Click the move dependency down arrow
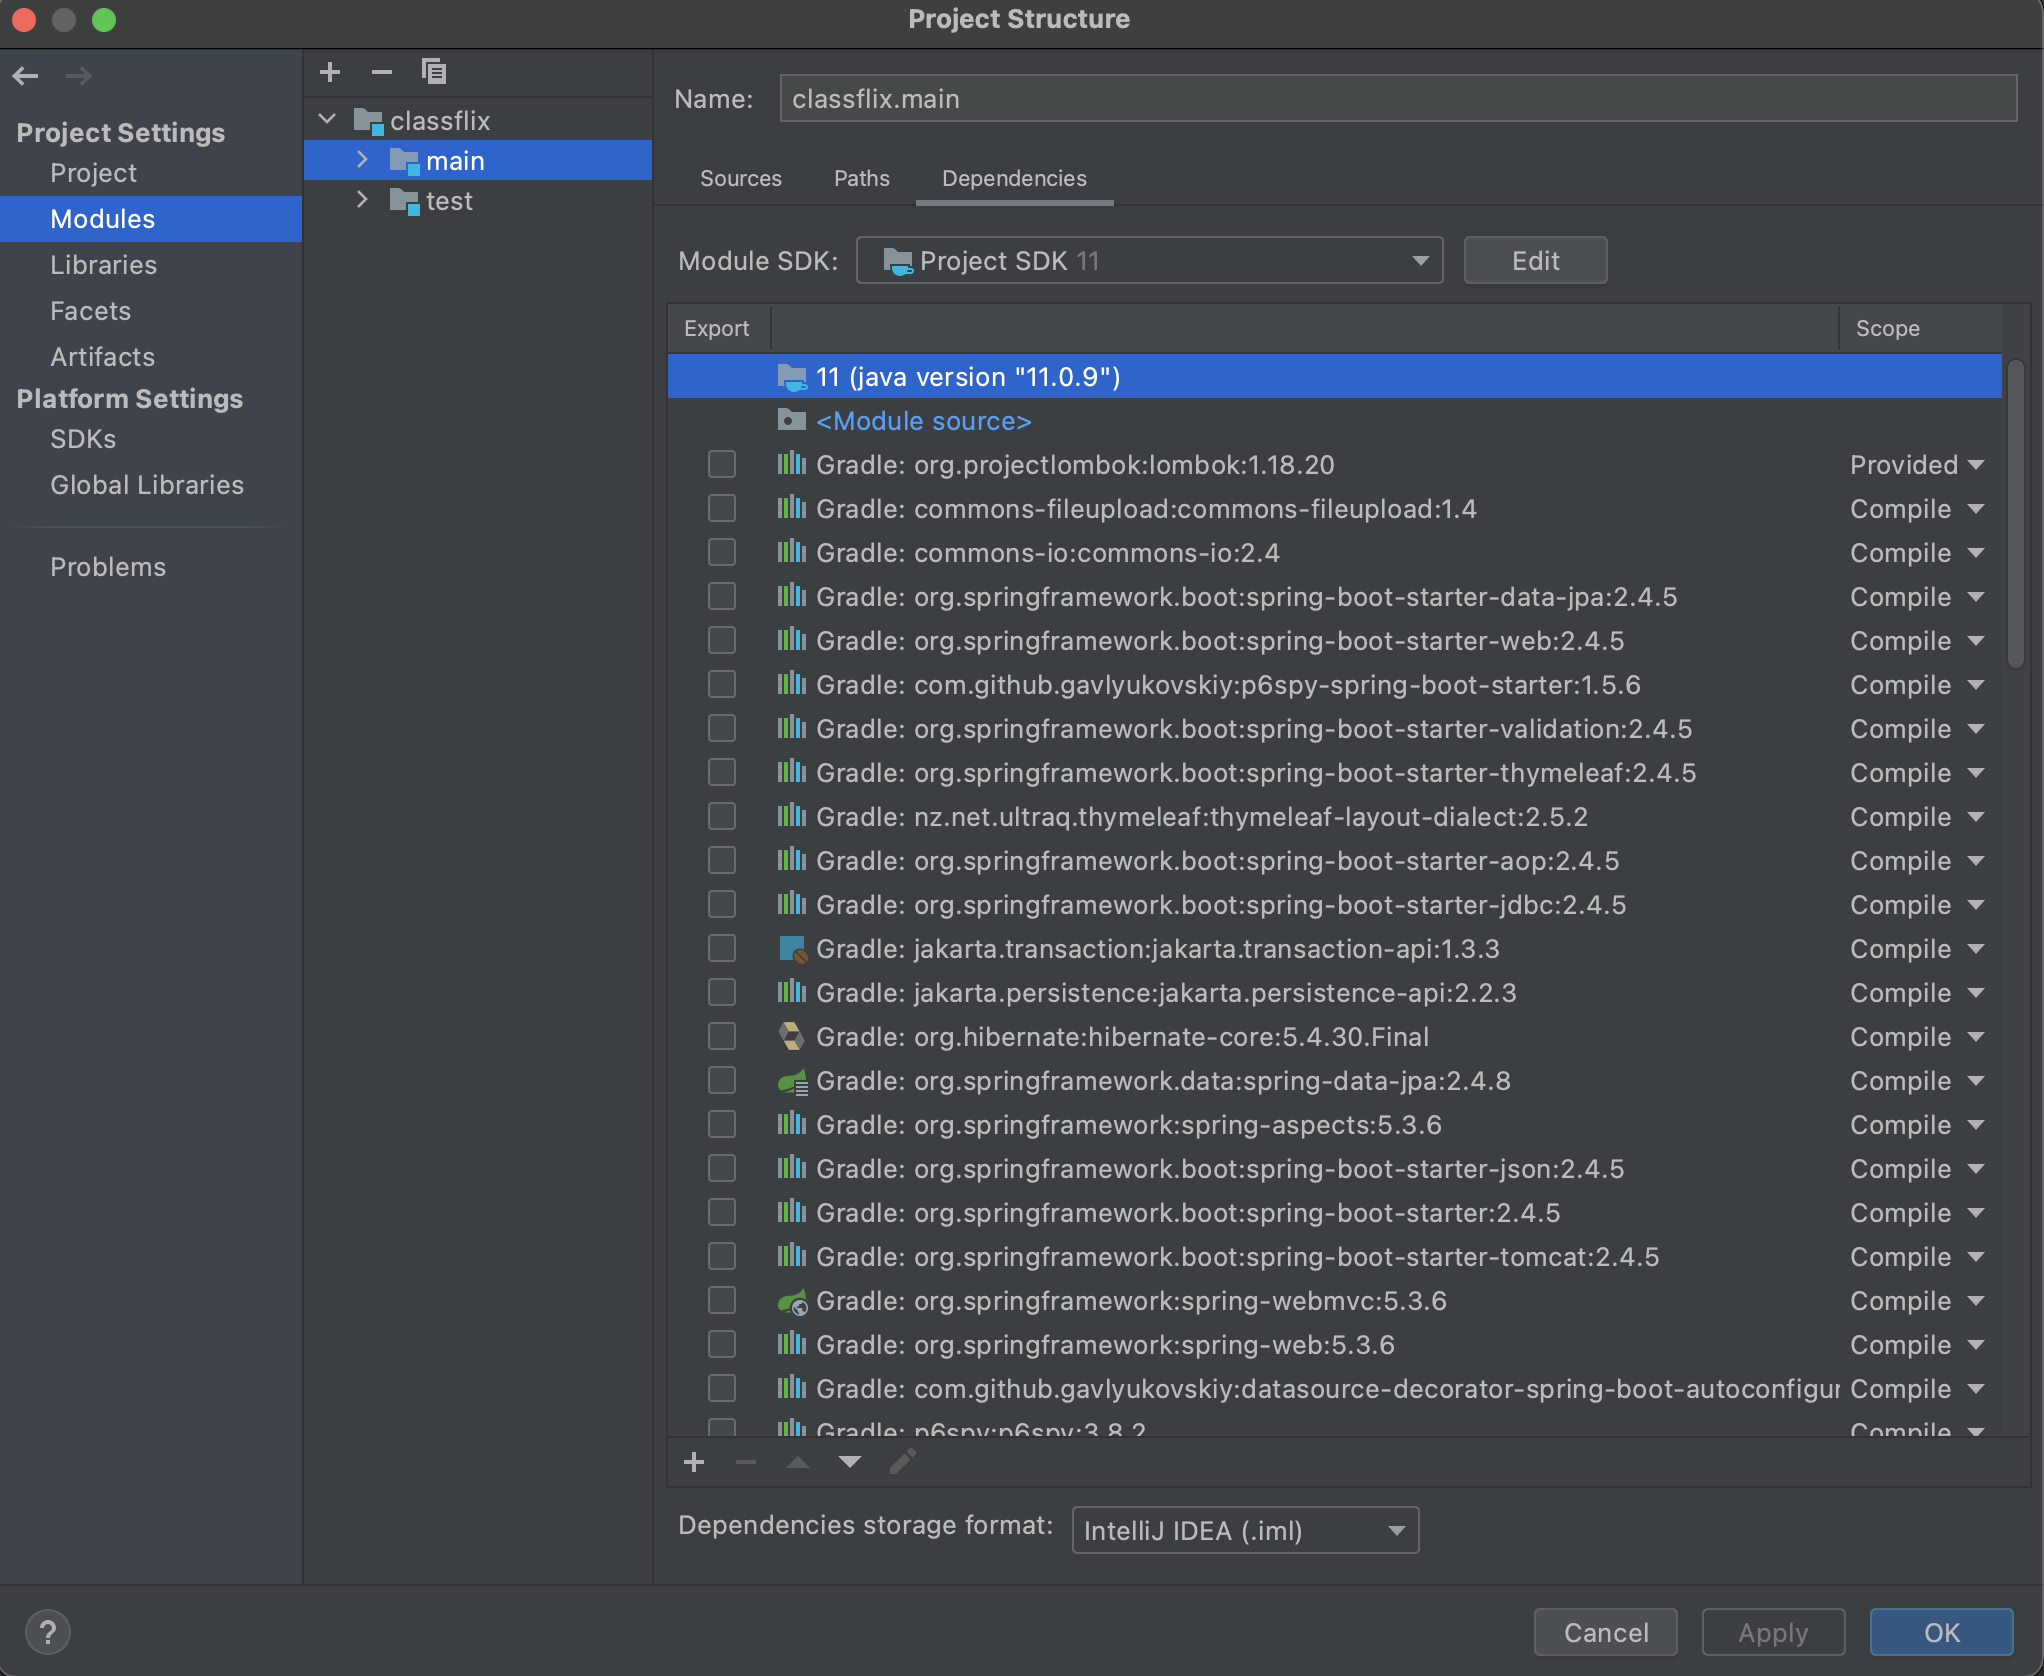2044x1676 pixels. click(x=850, y=1462)
